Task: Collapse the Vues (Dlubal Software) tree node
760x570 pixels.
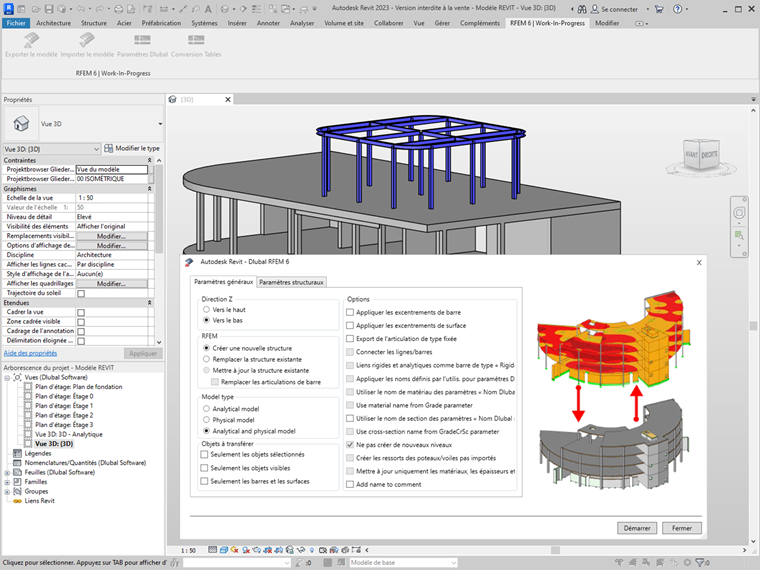Action: 7,378
